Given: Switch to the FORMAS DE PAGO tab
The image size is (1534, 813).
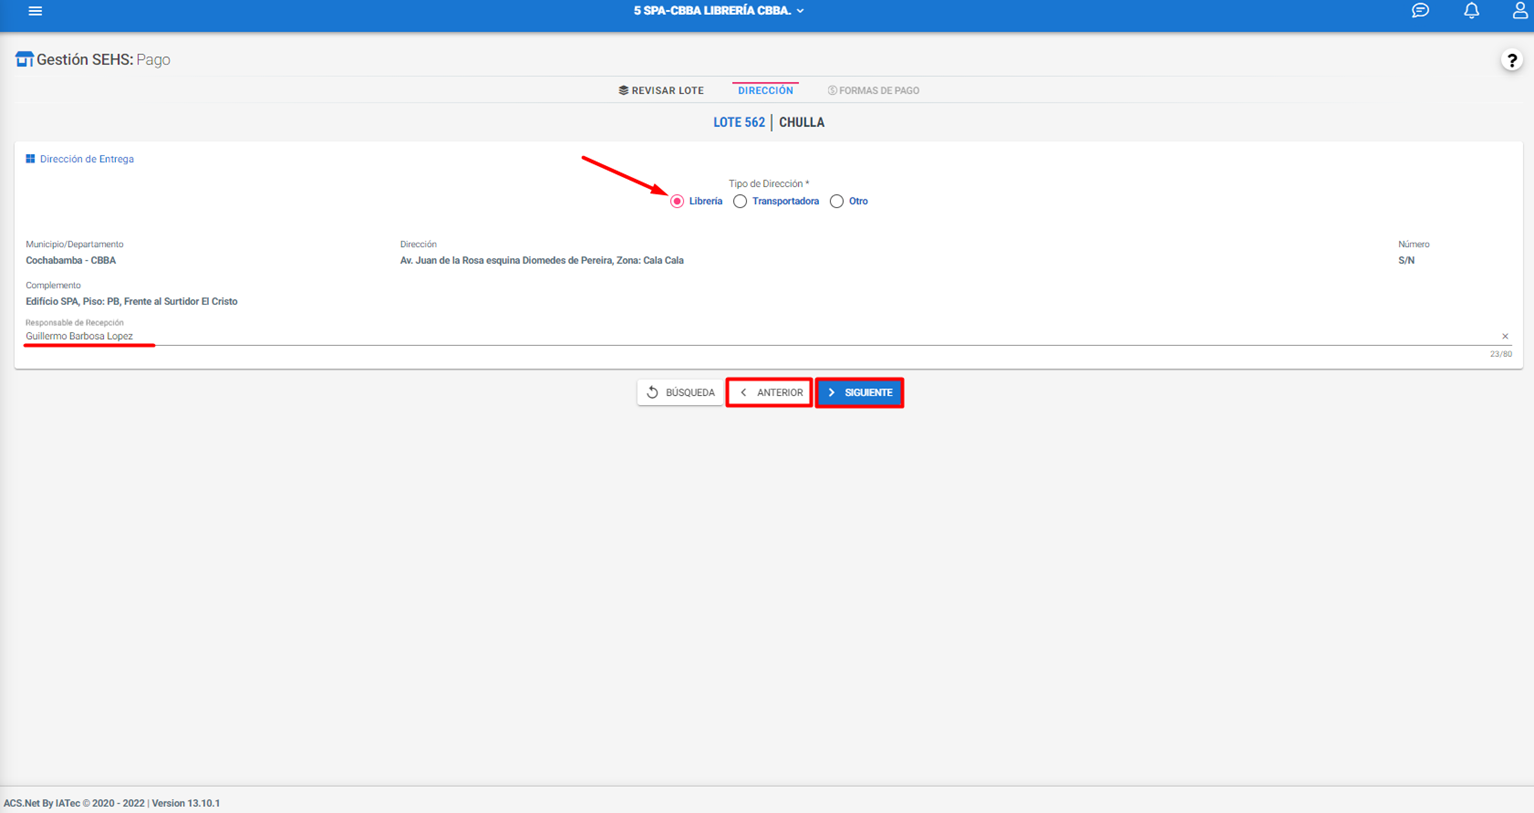Looking at the screenshot, I should (x=873, y=90).
